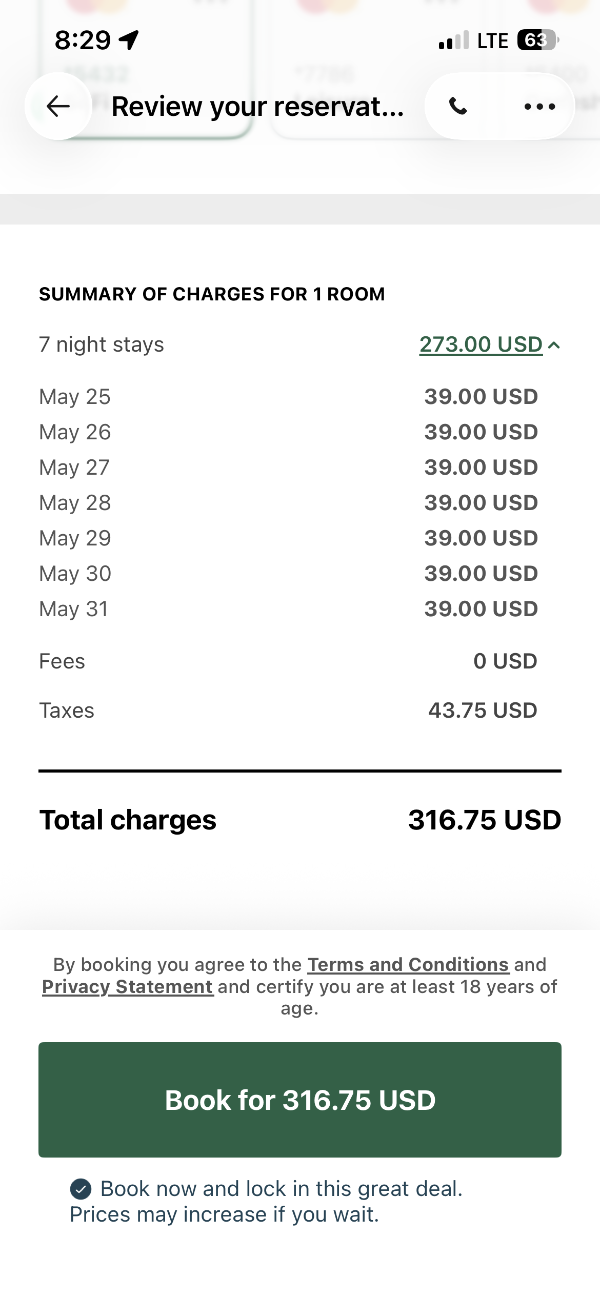600x1298 pixels.
Task: Collapse the 7 night stays chevron
Action: (555, 345)
